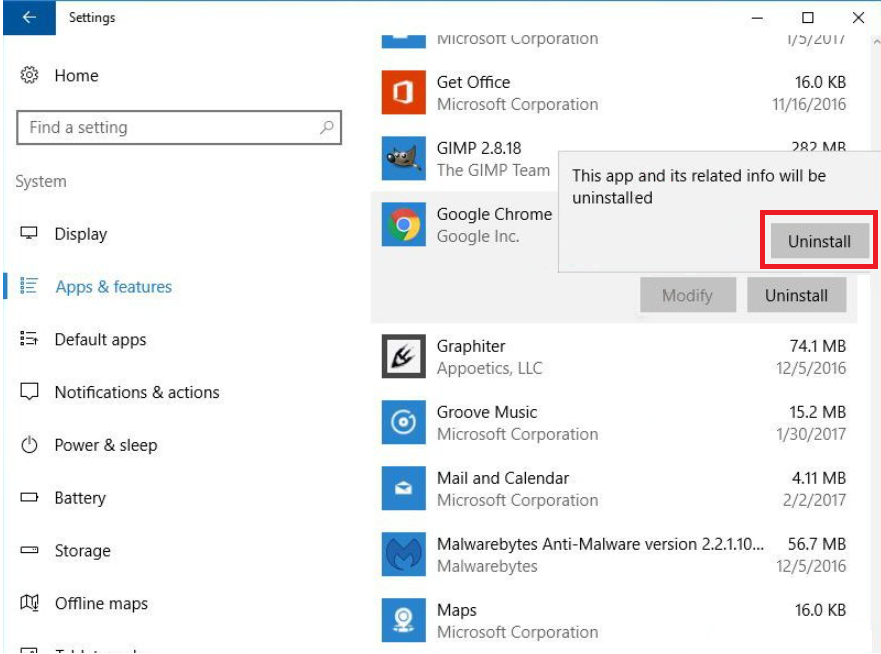Select the Mail and Calendar icon
Viewport: 881px width, 654px height.
coord(405,489)
